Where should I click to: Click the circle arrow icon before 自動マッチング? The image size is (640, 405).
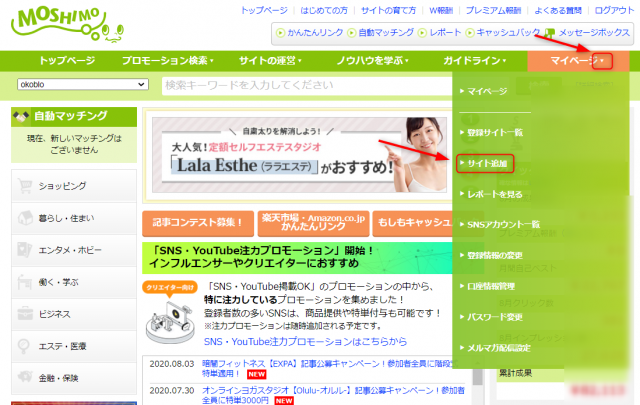[351, 33]
